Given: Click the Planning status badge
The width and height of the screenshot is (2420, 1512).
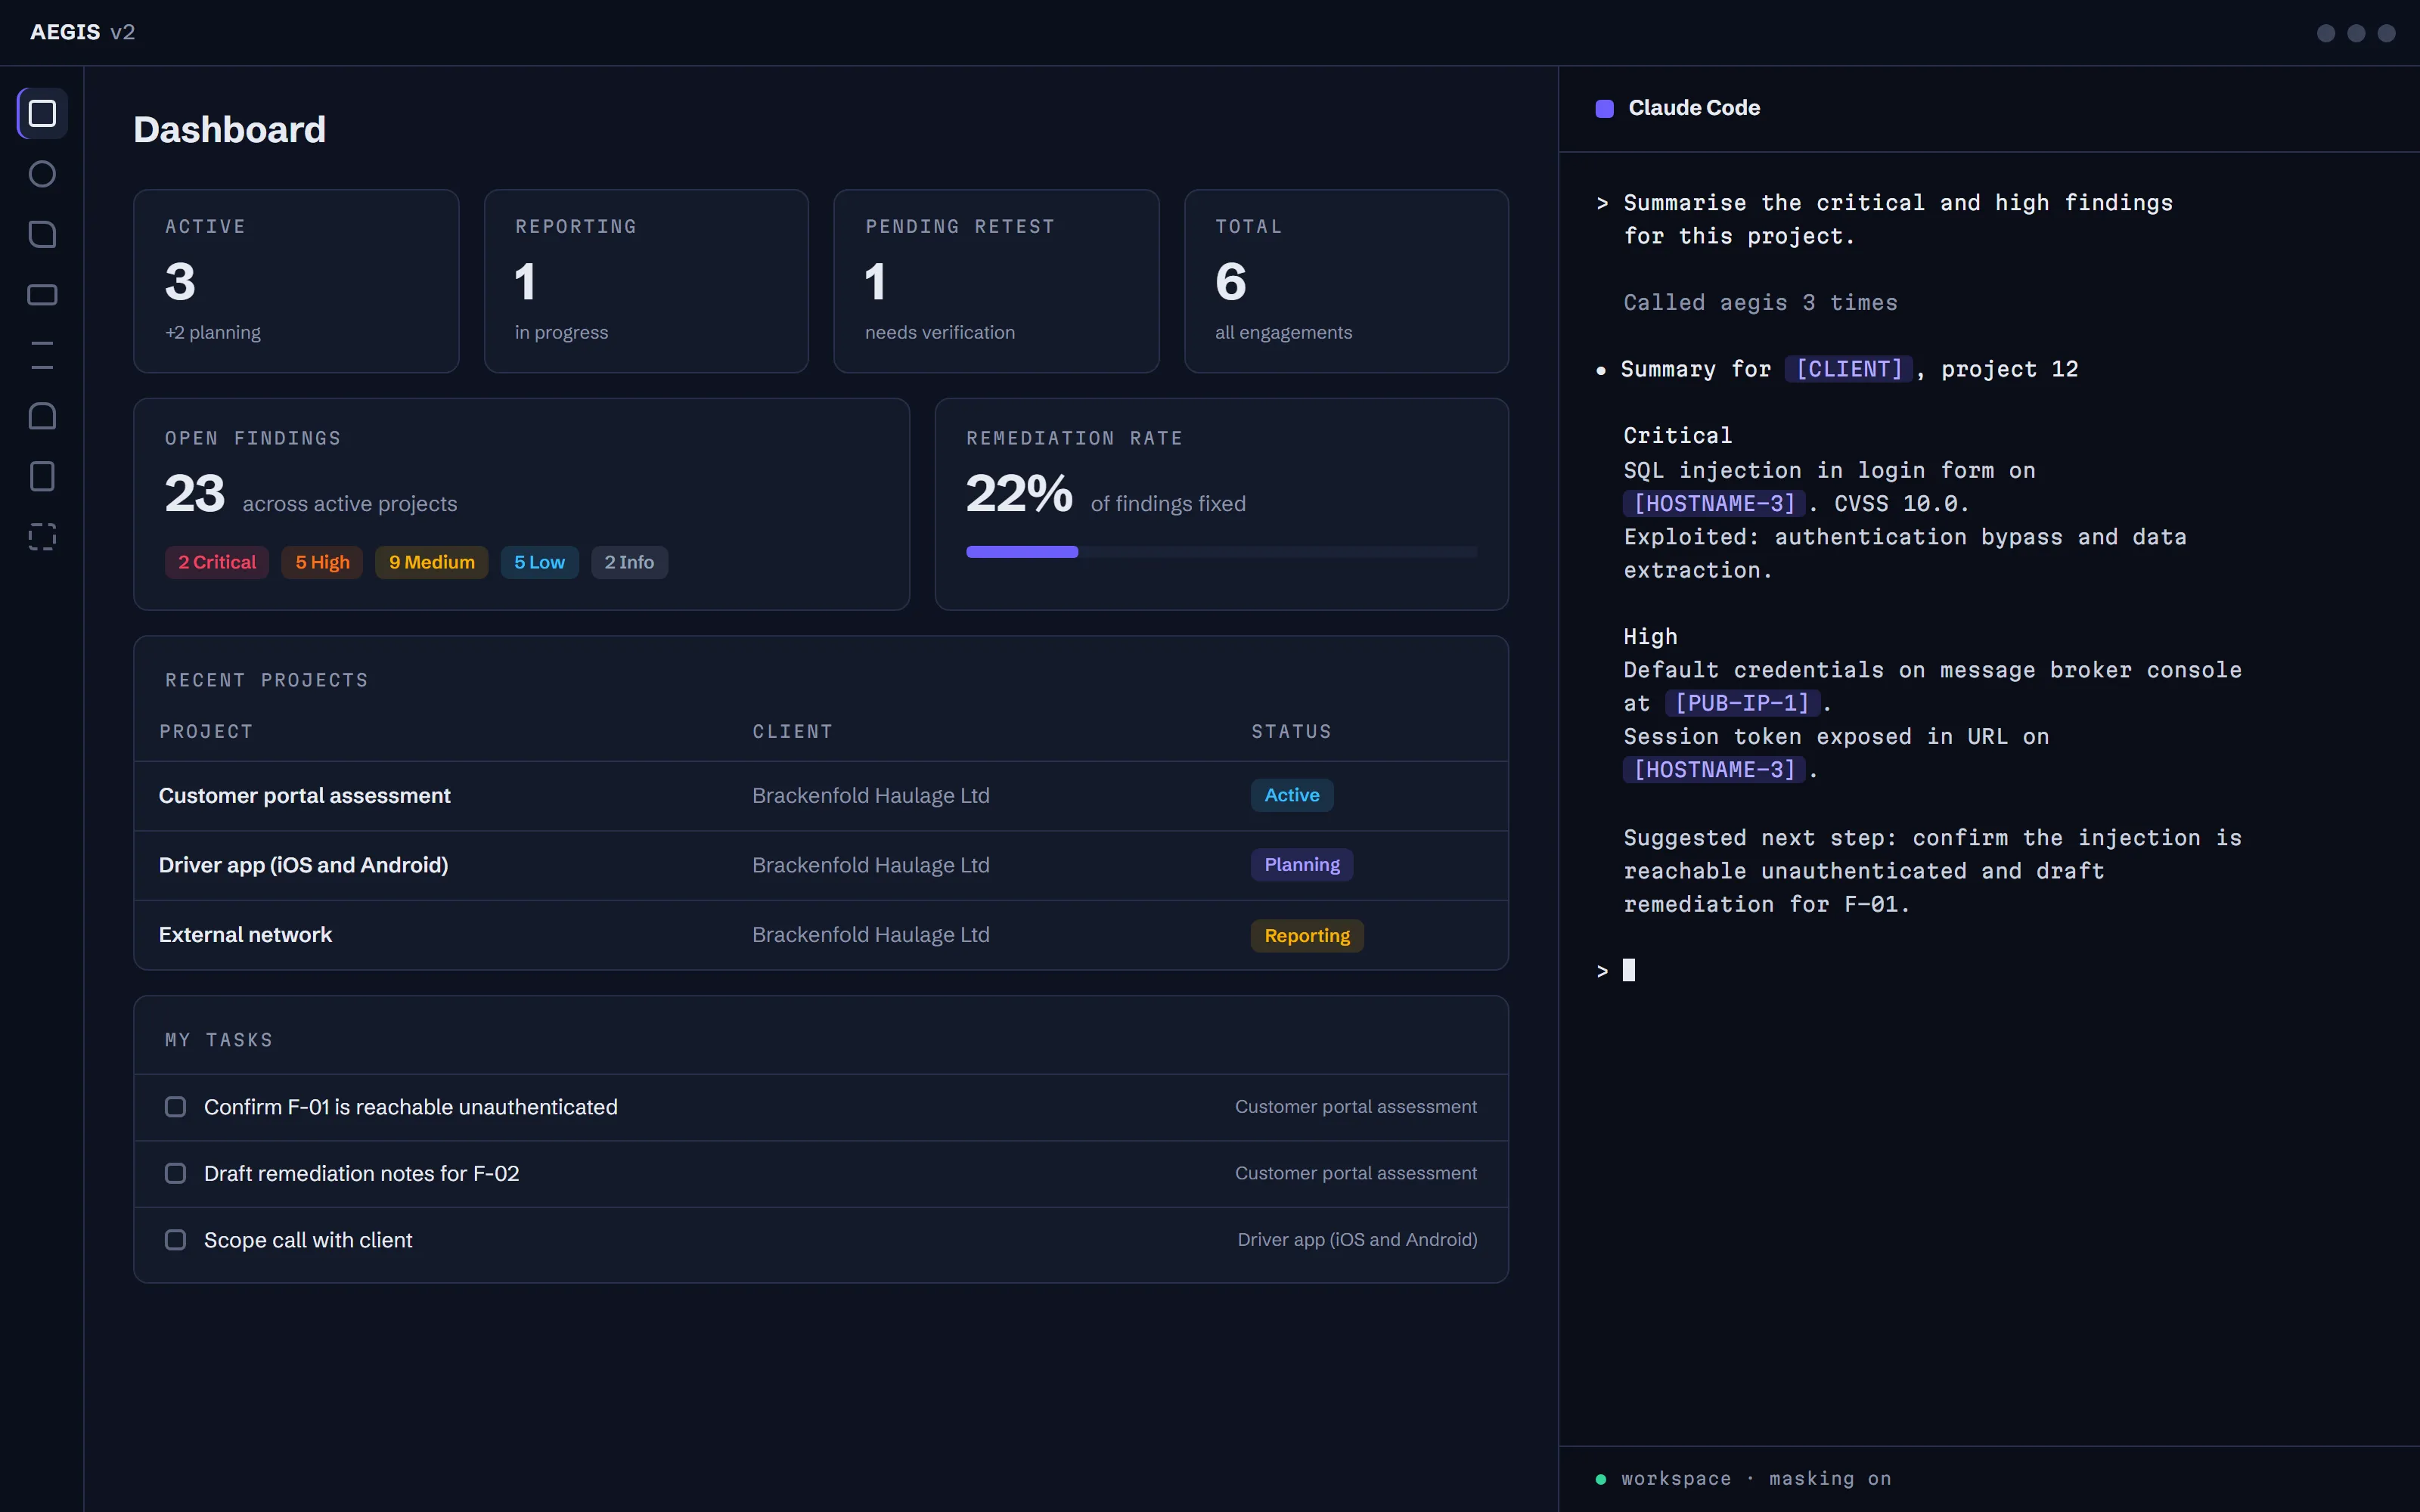Looking at the screenshot, I should [1302, 865].
